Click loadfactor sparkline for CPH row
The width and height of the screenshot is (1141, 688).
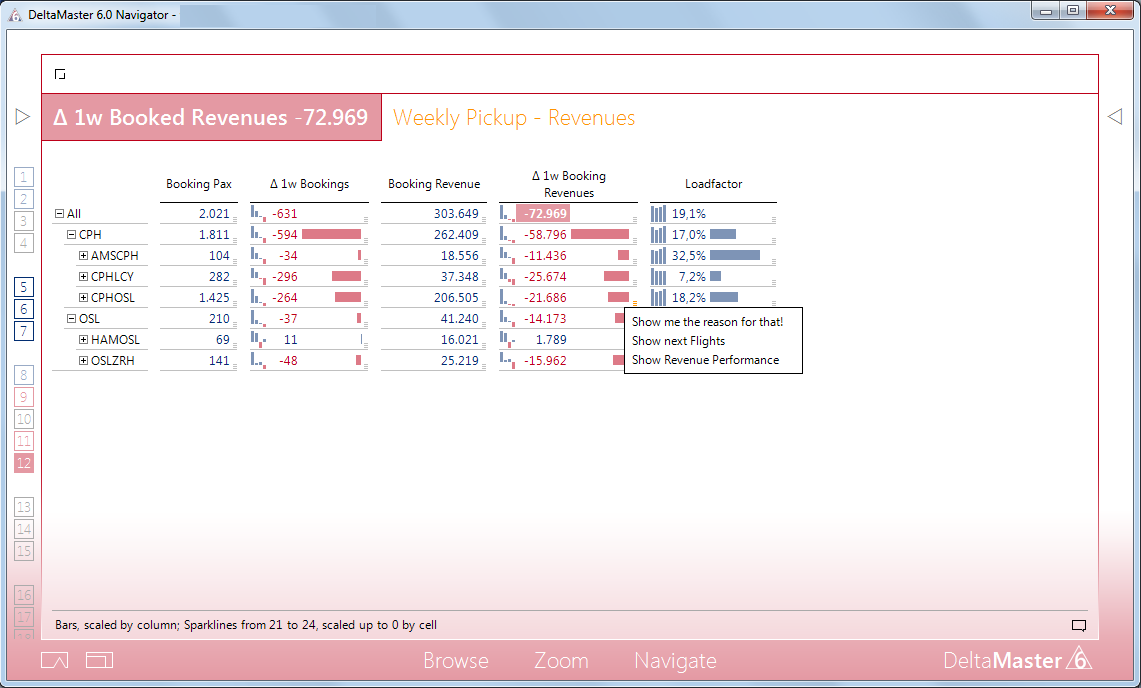pyautogui.click(x=659, y=234)
